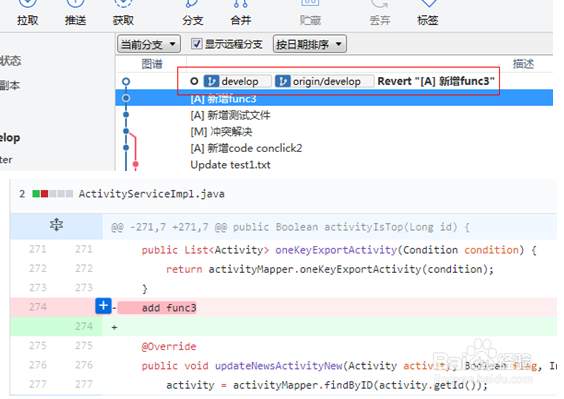The image size is (564, 399).
Task: Select the master branch in the sidebar
Action: pyautogui.click(x=6, y=159)
